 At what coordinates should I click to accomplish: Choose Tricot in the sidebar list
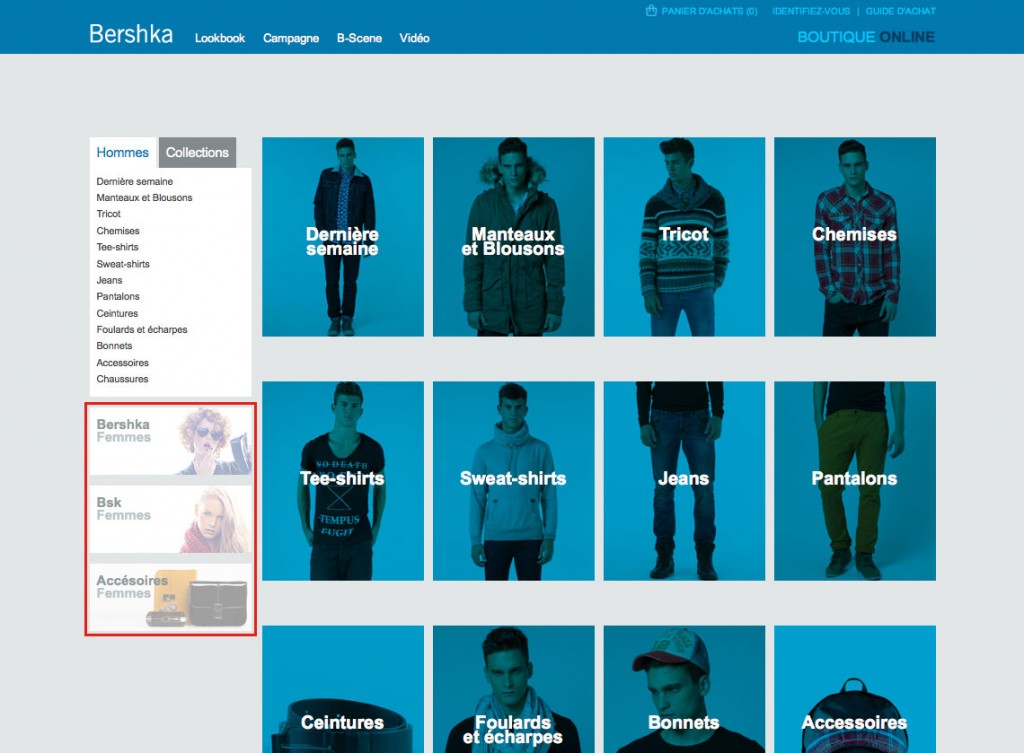(x=108, y=214)
